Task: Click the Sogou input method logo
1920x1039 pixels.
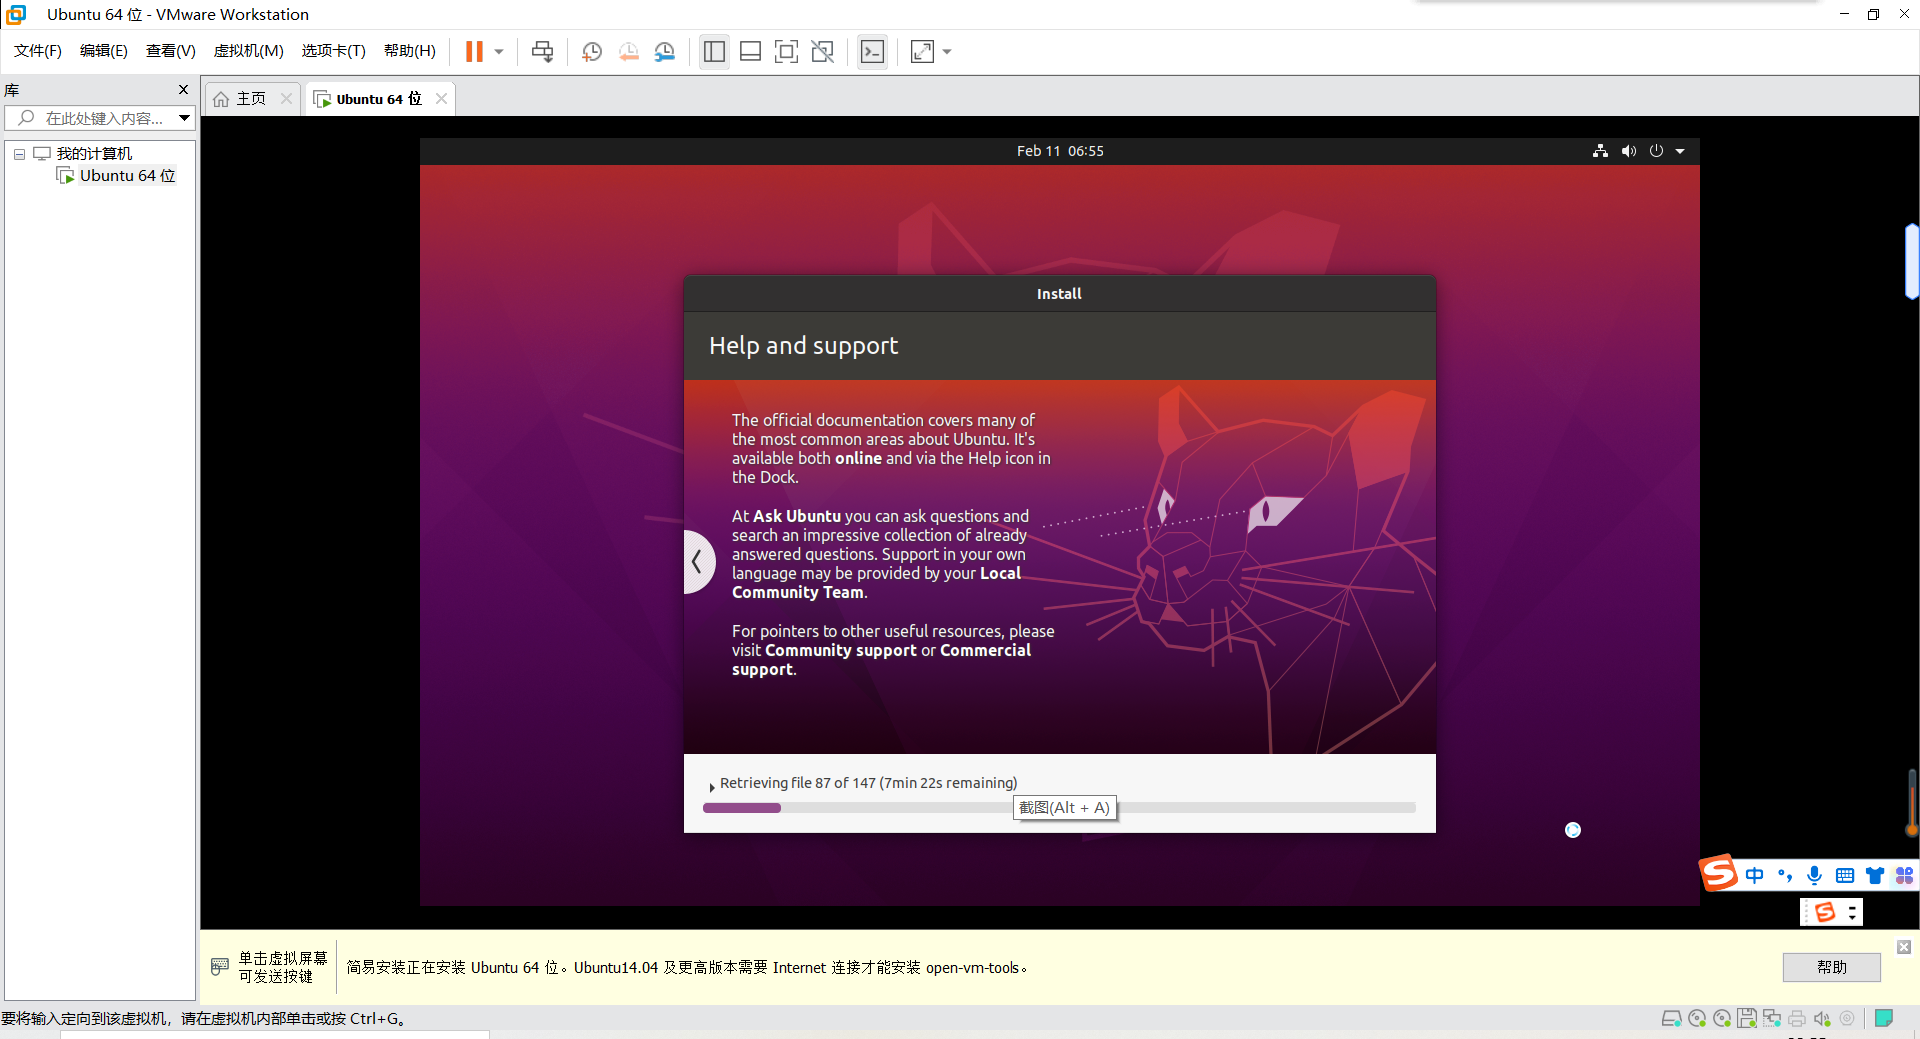Action: [x=1719, y=873]
